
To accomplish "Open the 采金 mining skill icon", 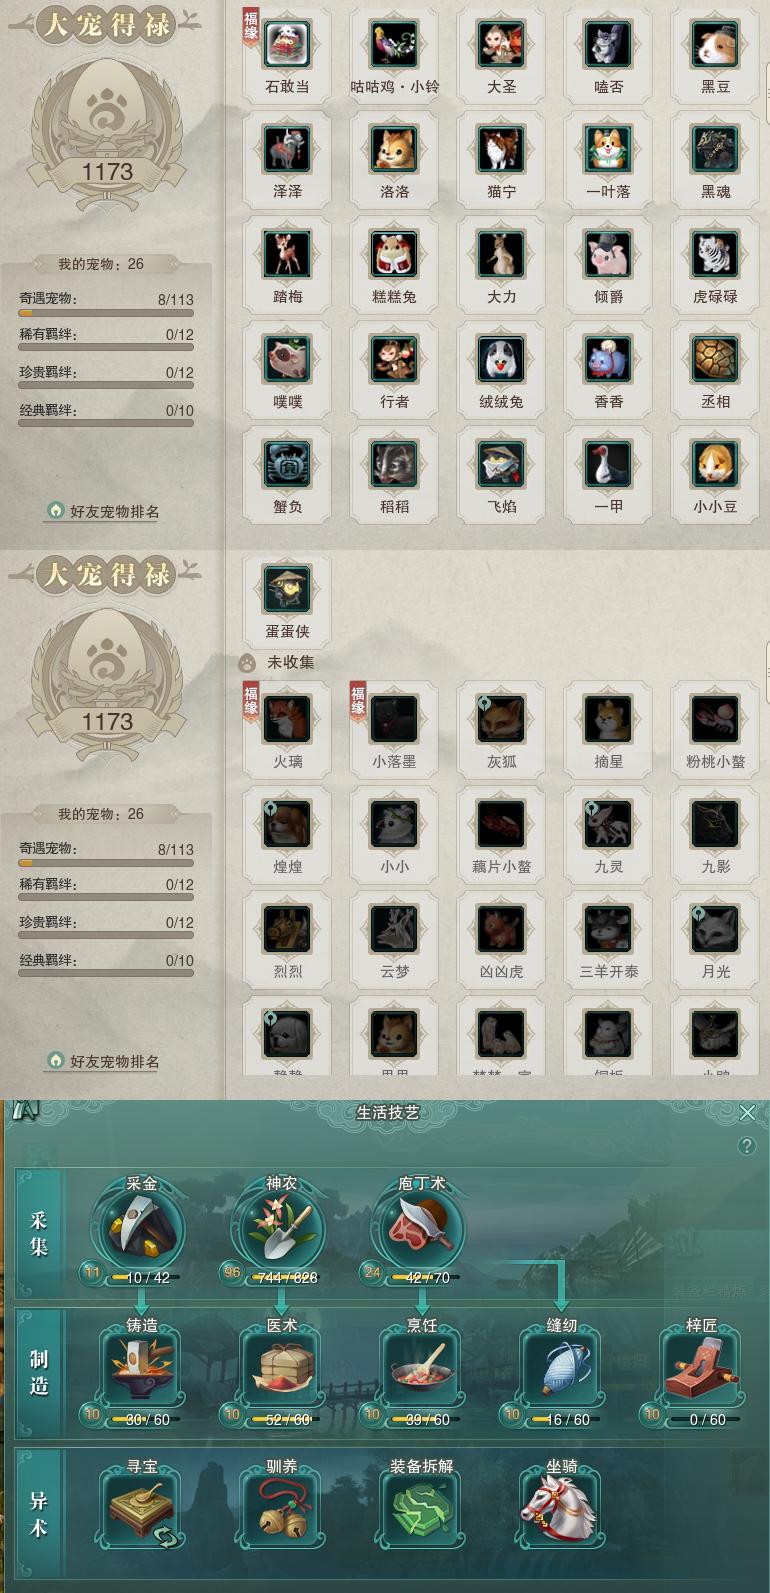I will 141,1226.
